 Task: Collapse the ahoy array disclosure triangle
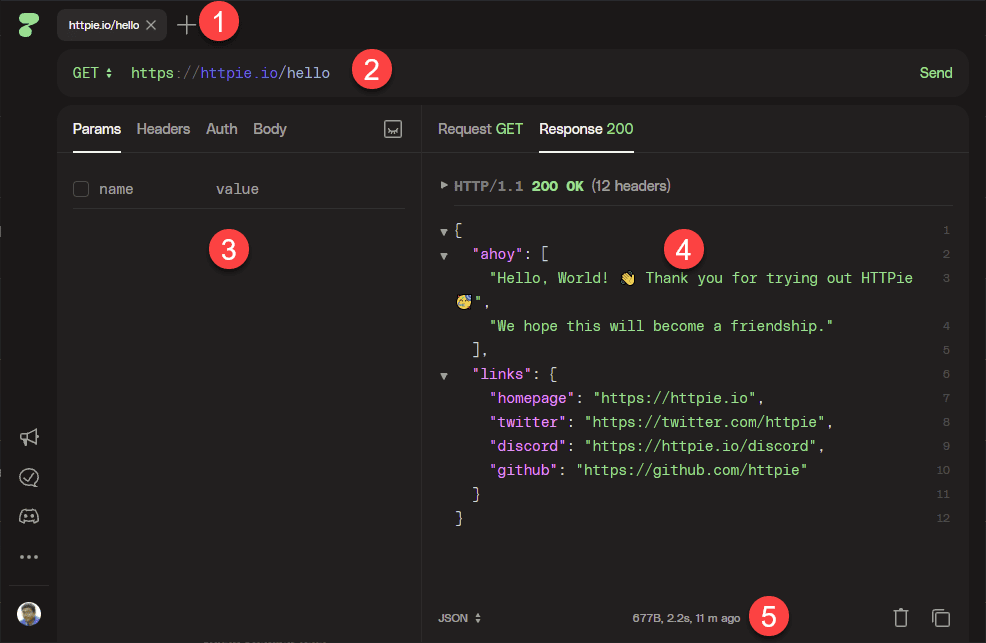point(443,255)
